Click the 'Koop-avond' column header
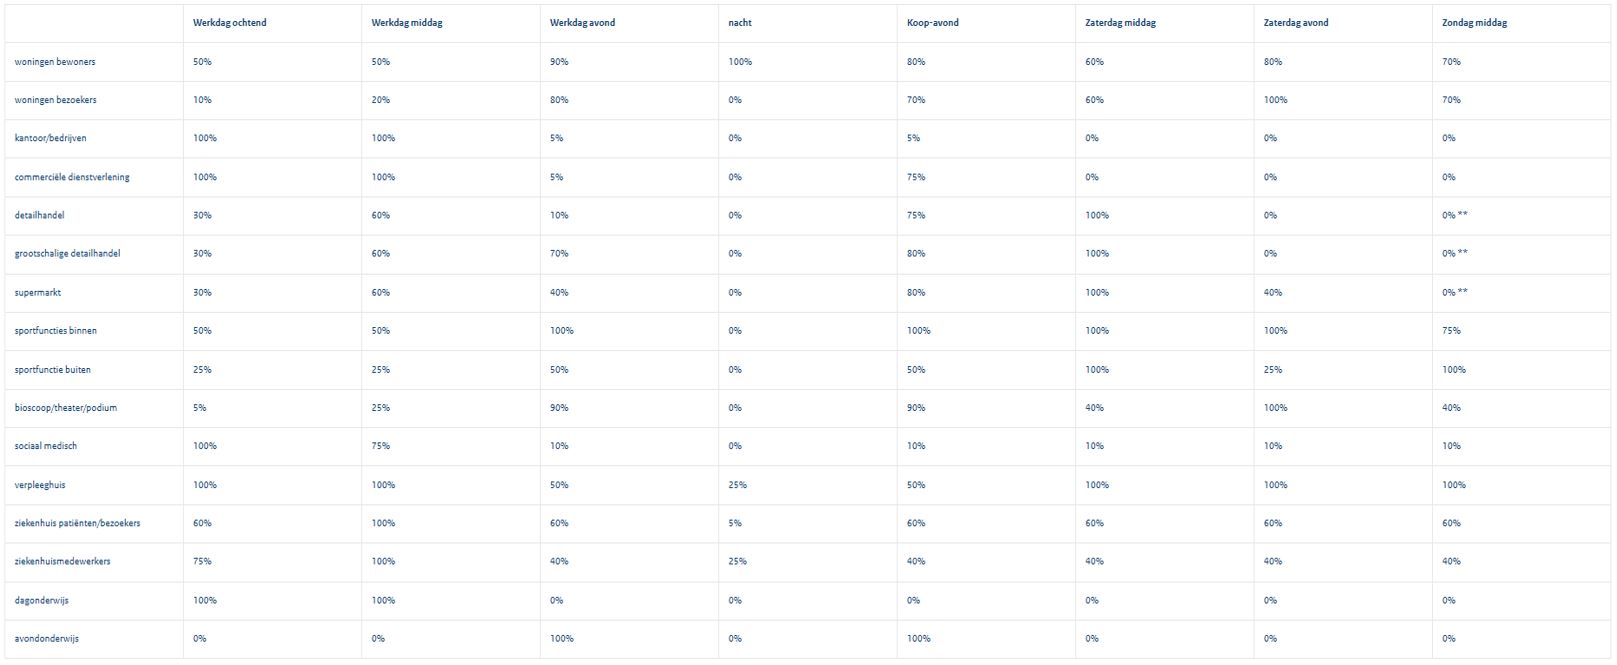The width and height of the screenshot is (1617, 665). click(933, 23)
